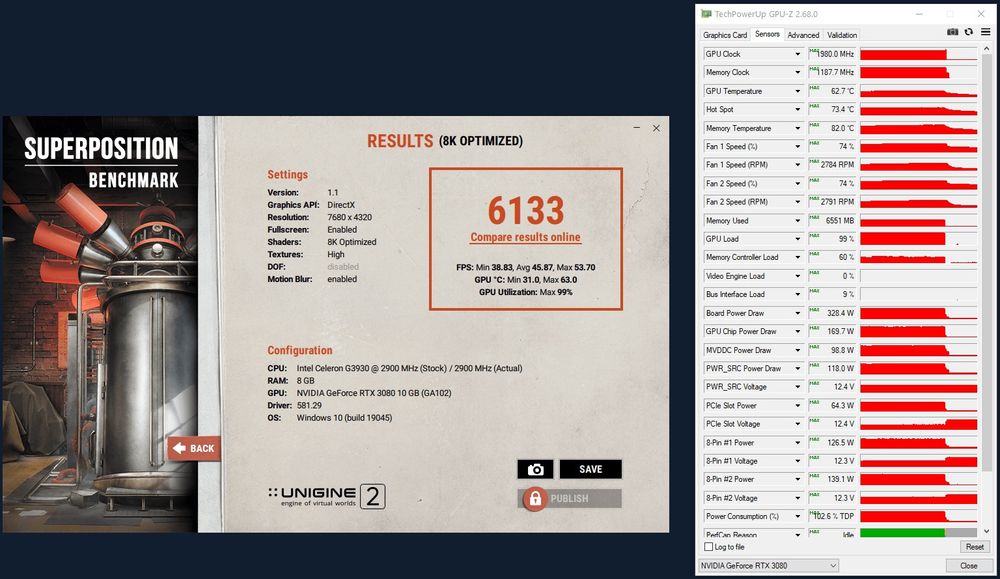The height and width of the screenshot is (579, 1000).
Task: Switch to the Validation tab
Action: (842, 35)
